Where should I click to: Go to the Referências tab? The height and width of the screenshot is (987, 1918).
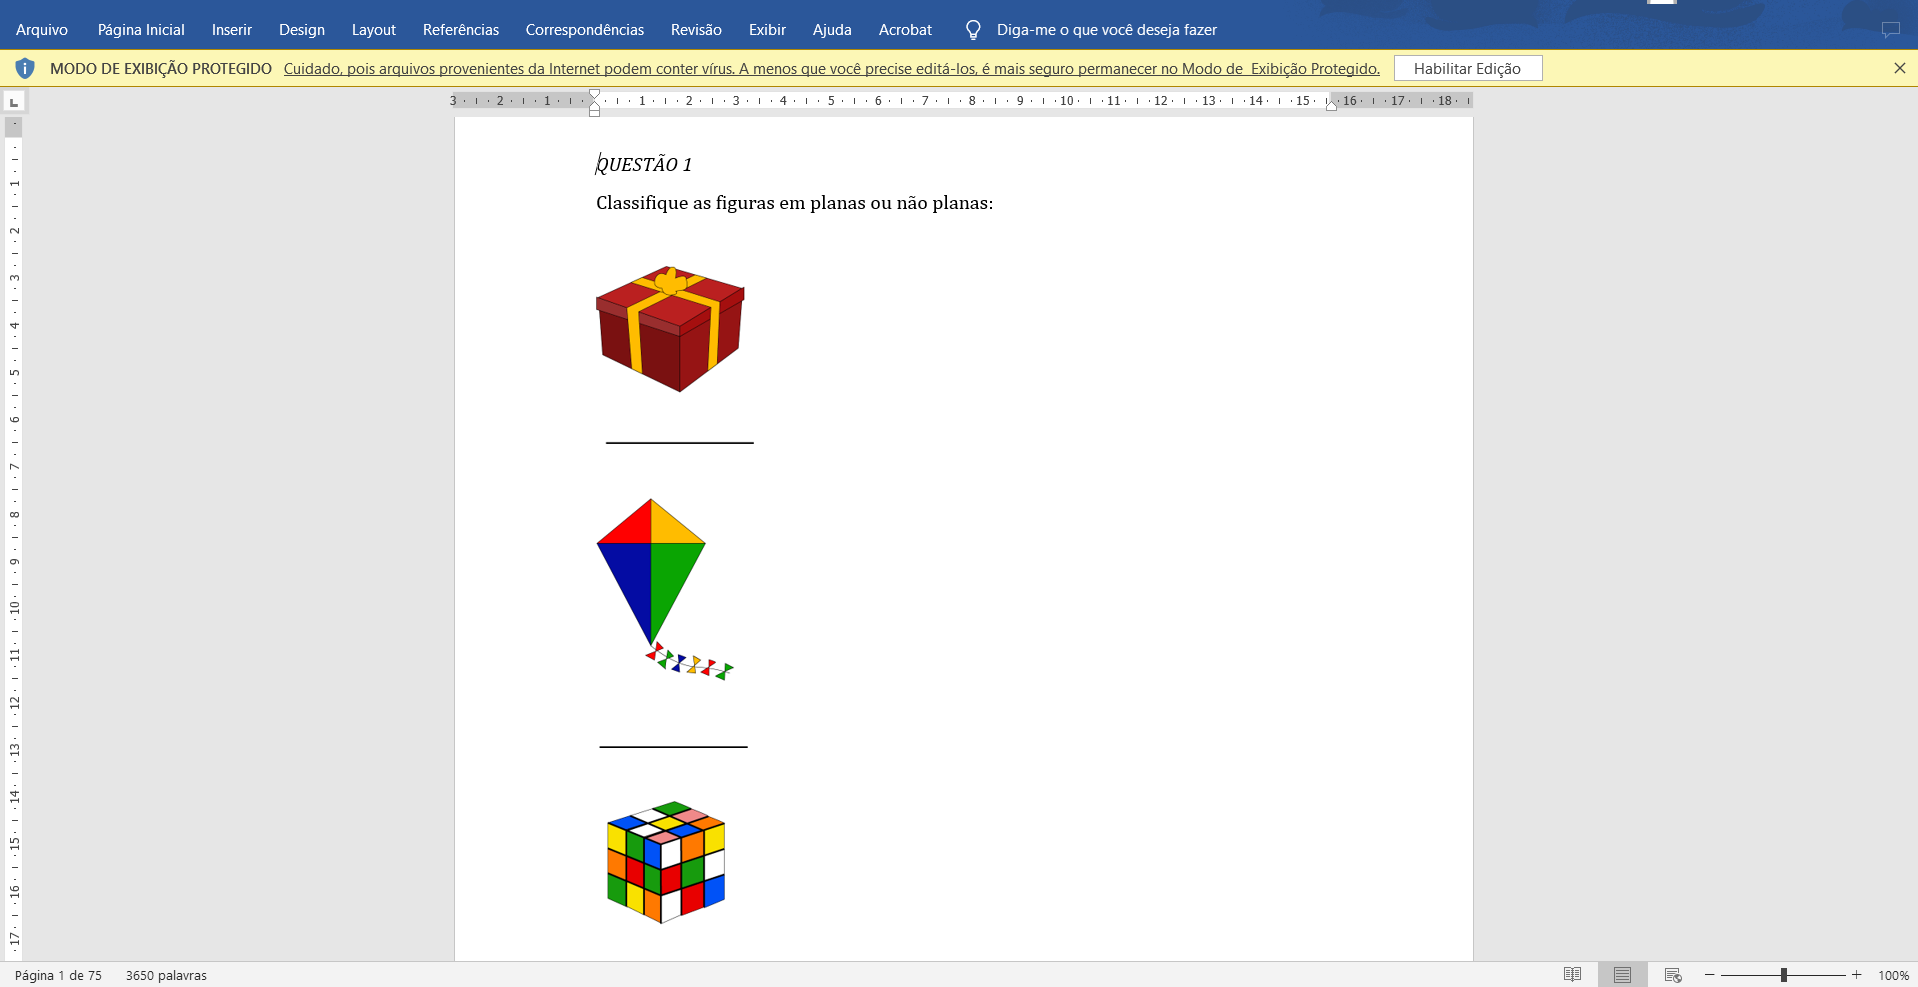click(x=461, y=30)
